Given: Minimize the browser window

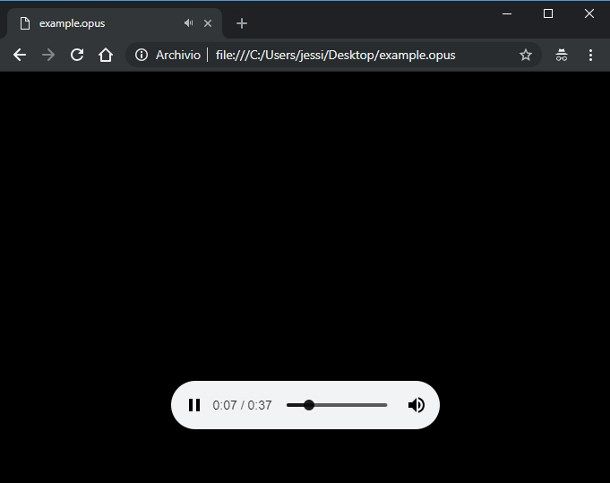Looking at the screenshot, I should pyautogui.click(x=507, y=14).
